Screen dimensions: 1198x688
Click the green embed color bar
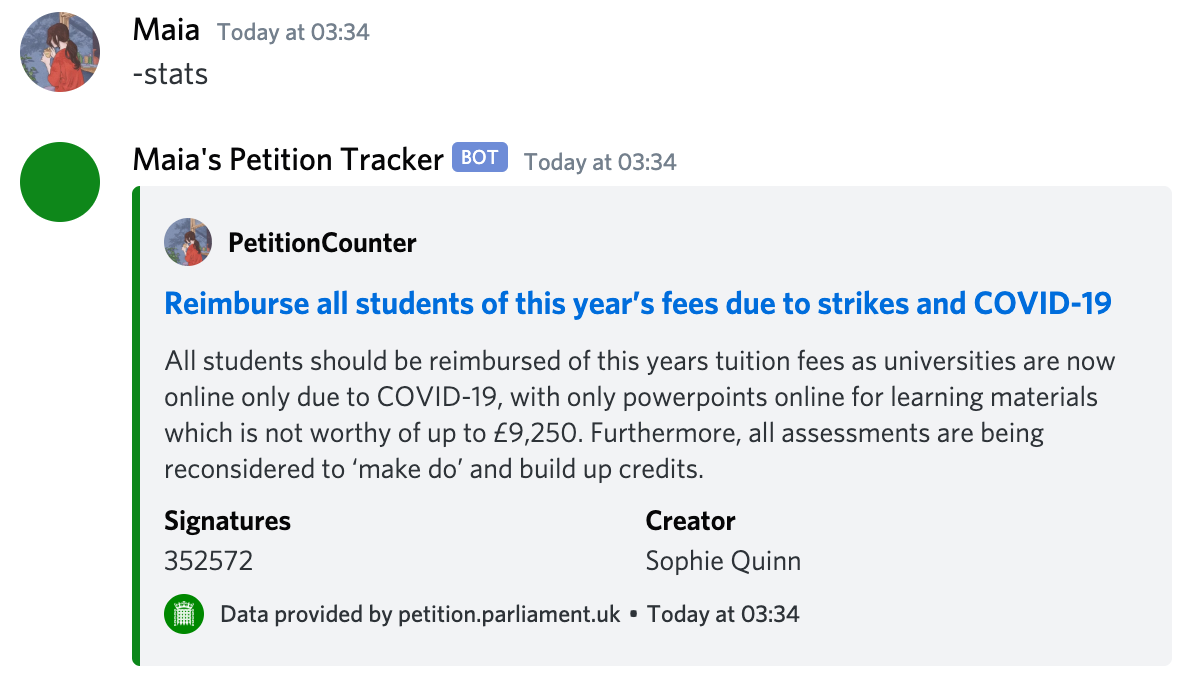(136, 425)
